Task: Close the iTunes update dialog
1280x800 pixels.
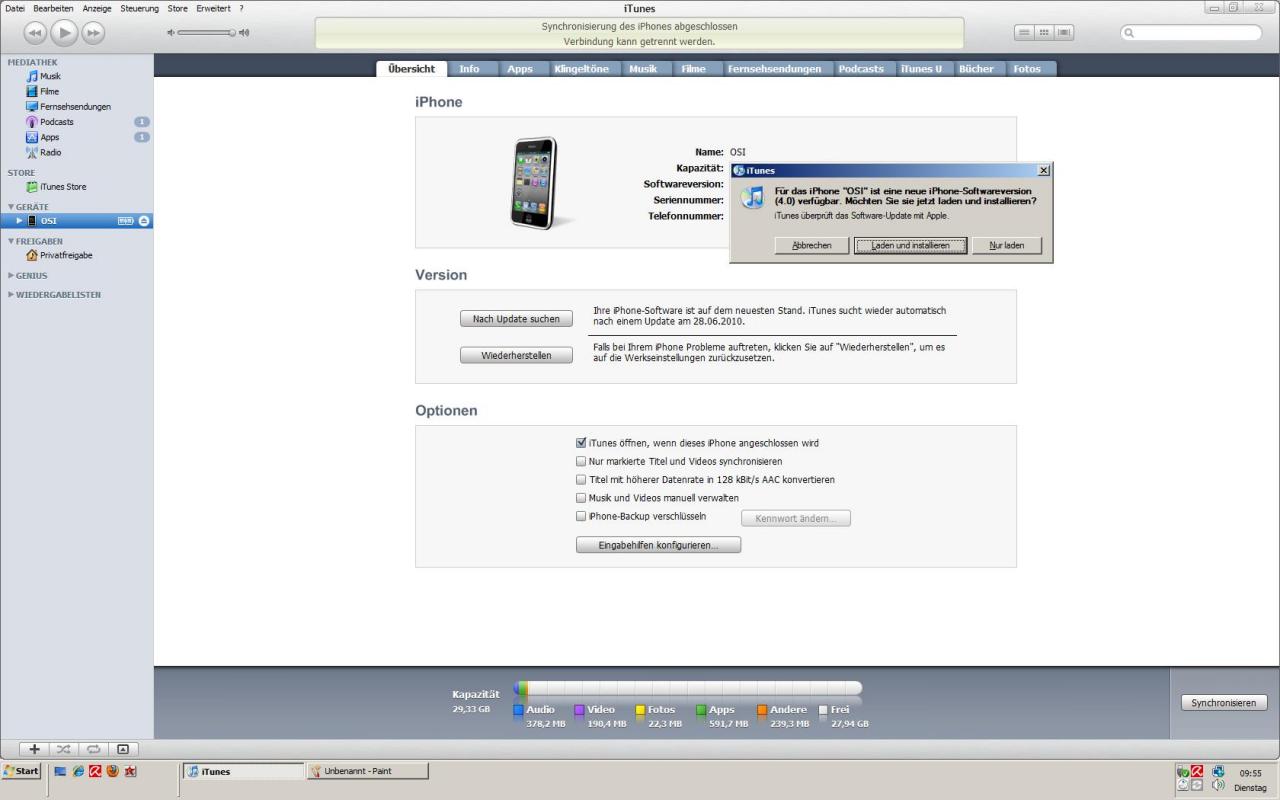Action: 1044,171
